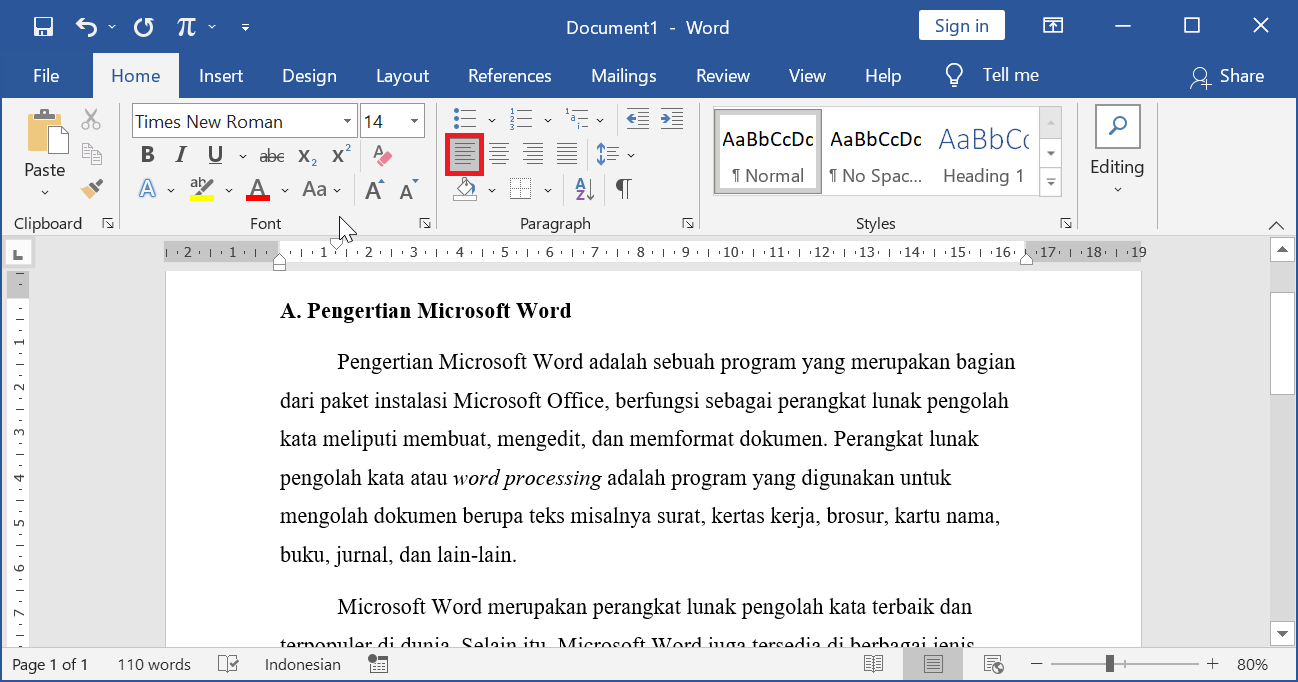Click the Tell me lightbulb icon
The width and height of the screenshot is (1298, 682).
(954, 76)
